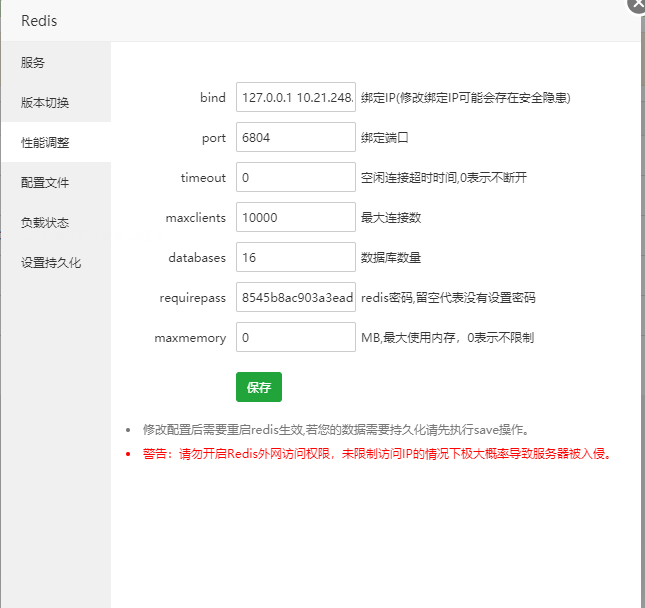Click the databases label

tap(197, 258)
